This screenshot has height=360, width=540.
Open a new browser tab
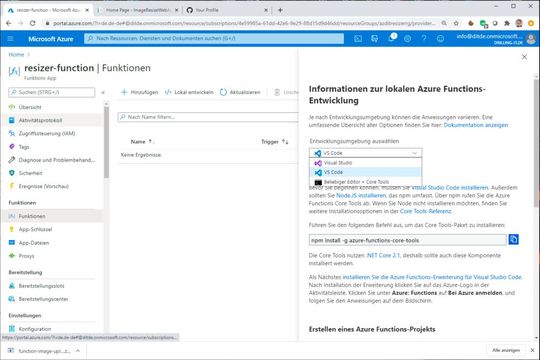click(280, 10)
